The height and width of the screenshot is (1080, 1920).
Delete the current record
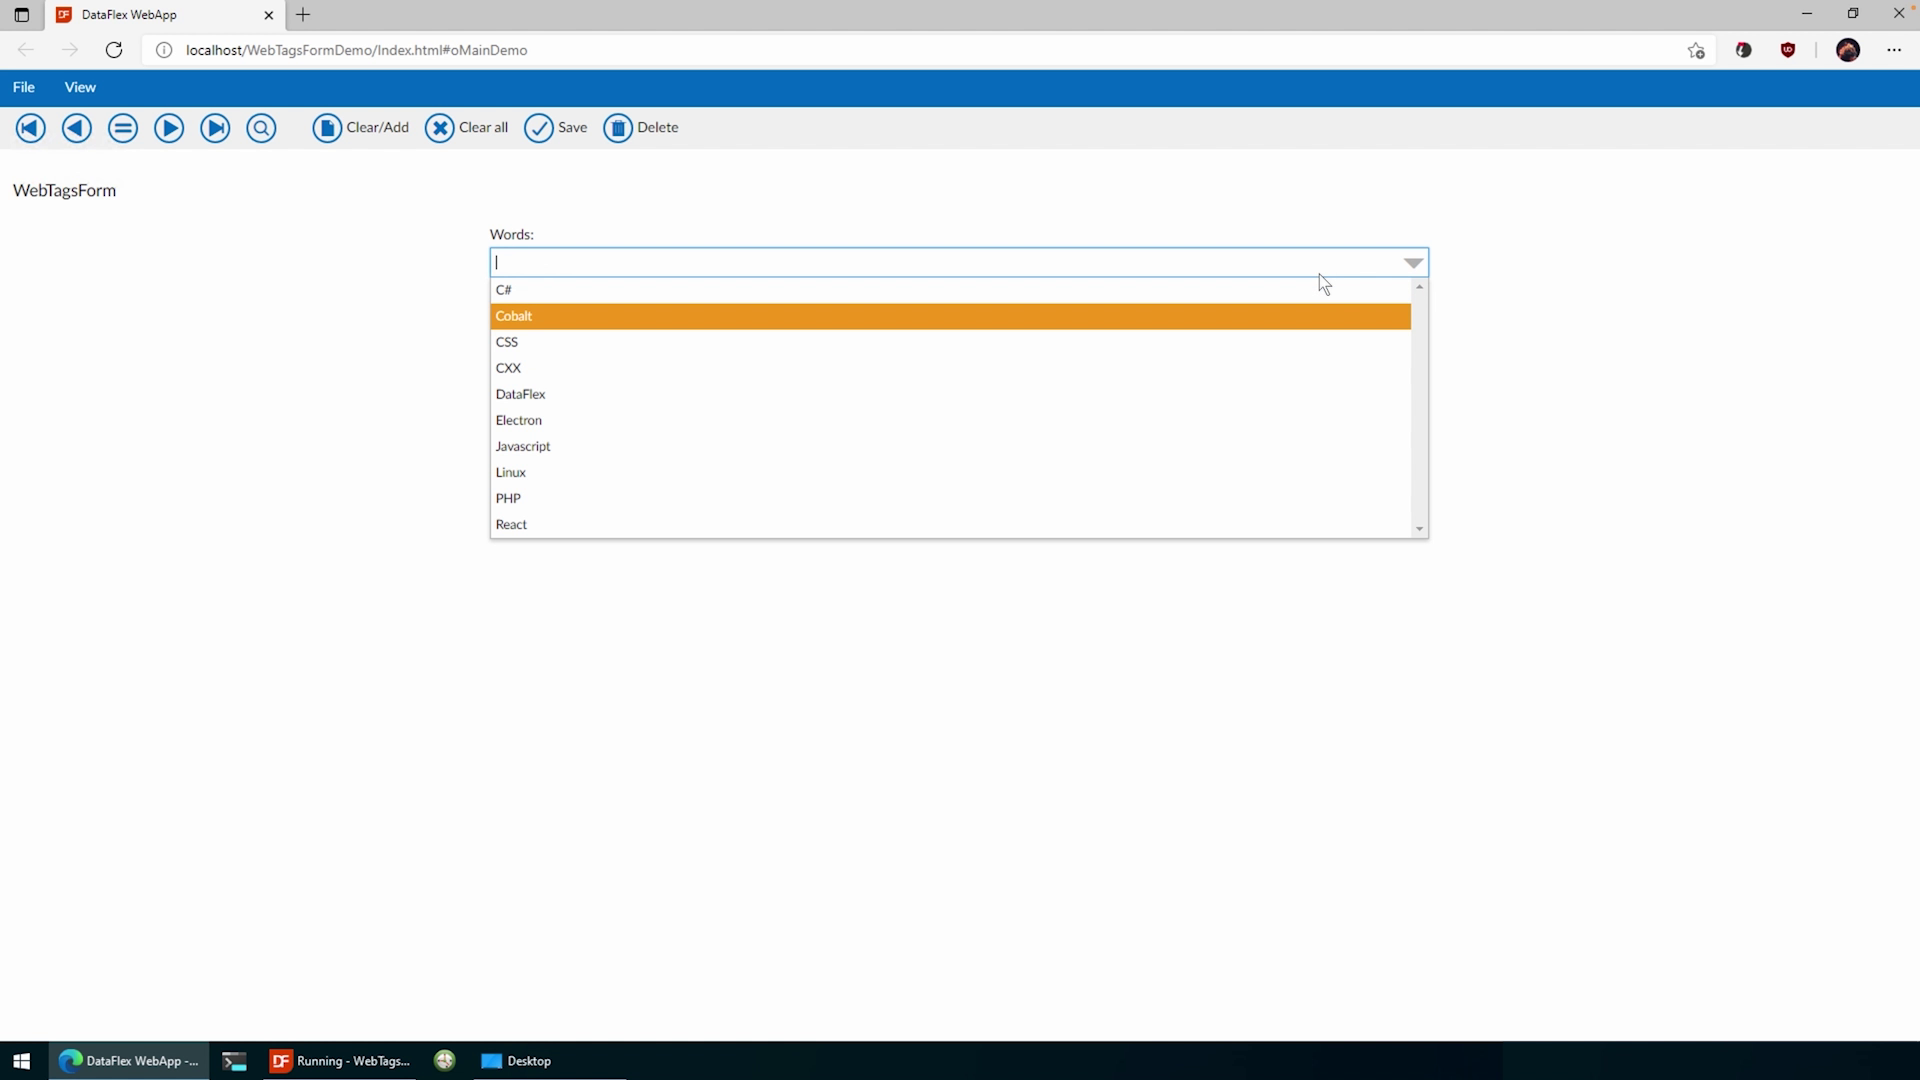click(x=641, y=128)
